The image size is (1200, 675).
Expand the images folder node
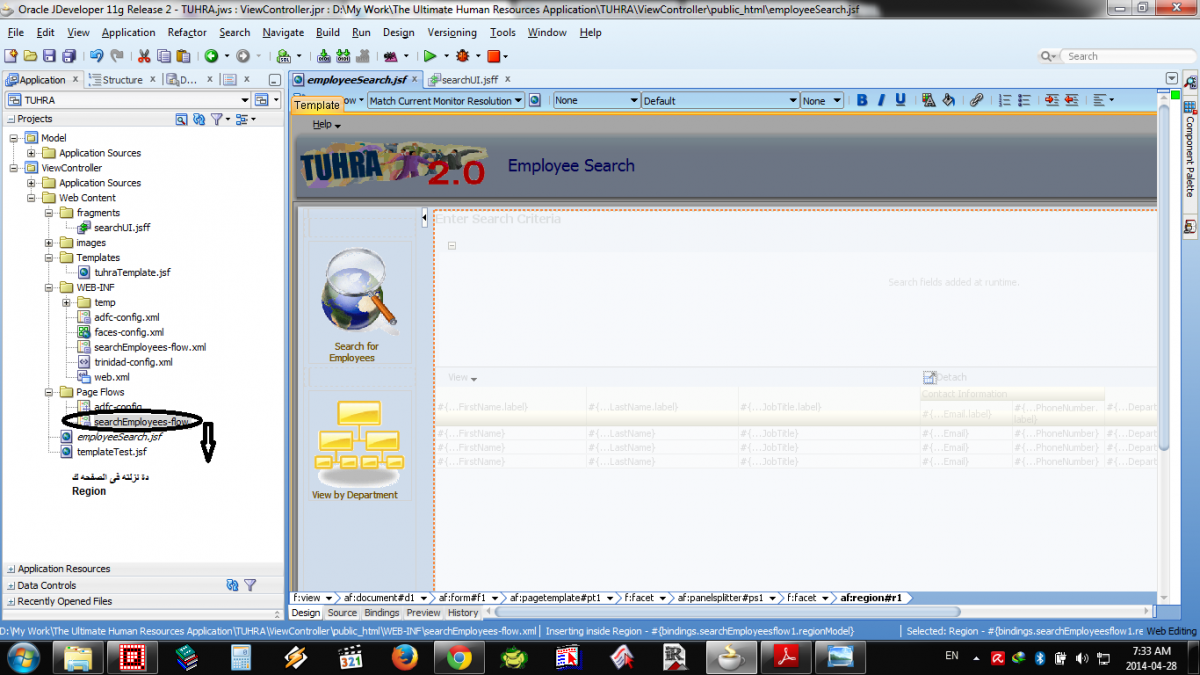pos(49,243)
